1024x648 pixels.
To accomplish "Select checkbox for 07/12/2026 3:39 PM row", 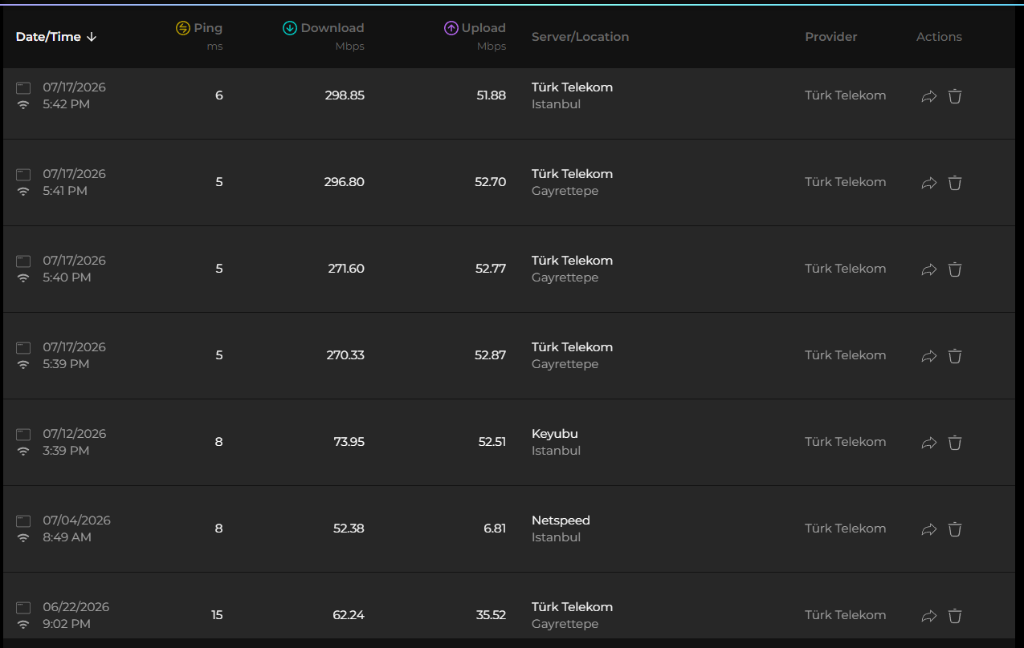I will click(24, 434).
